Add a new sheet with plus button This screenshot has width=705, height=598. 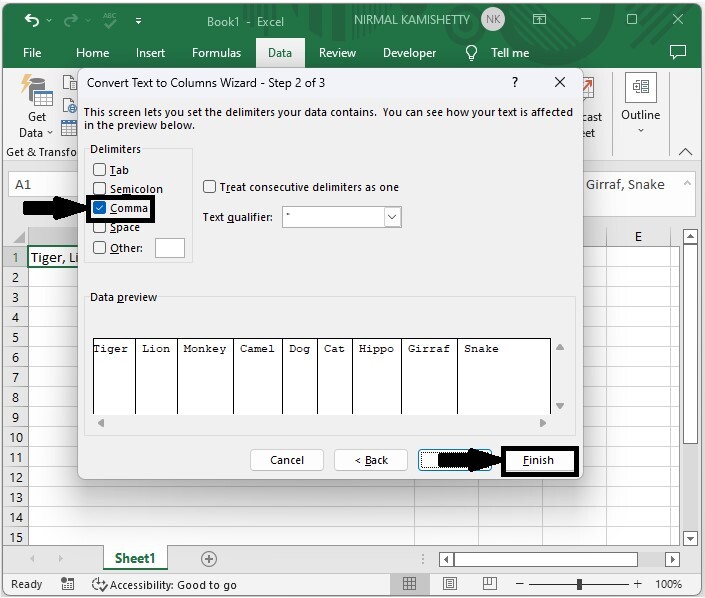click(x=209, y=559)
